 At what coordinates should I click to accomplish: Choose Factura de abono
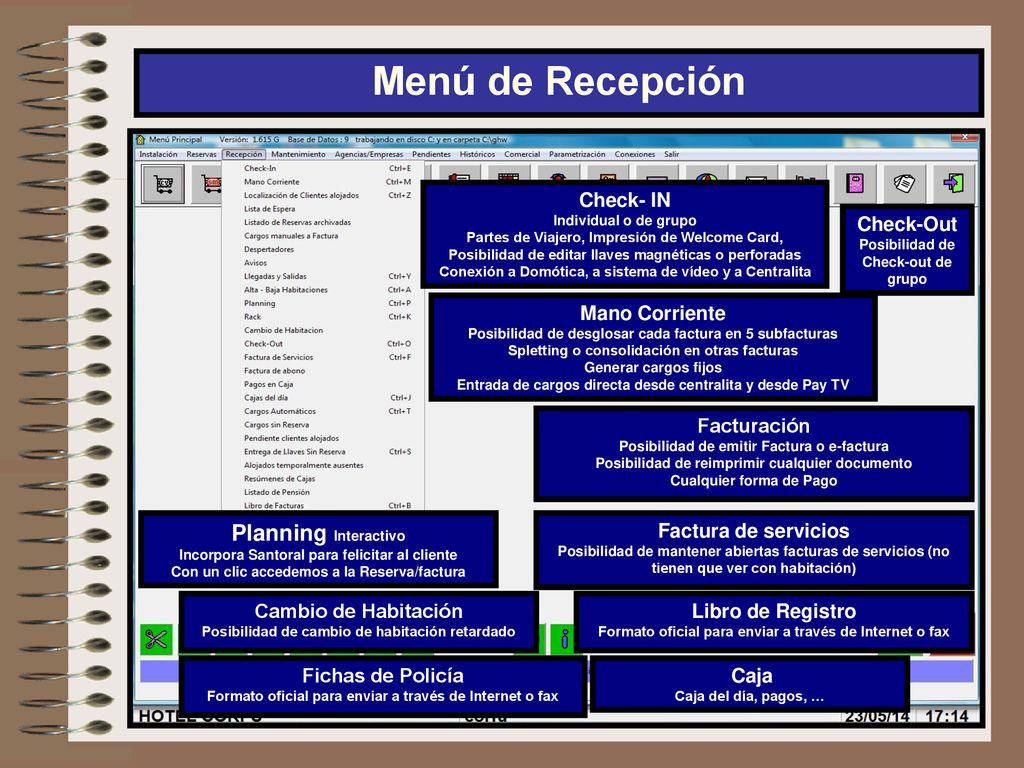click(x=323, y=371)
